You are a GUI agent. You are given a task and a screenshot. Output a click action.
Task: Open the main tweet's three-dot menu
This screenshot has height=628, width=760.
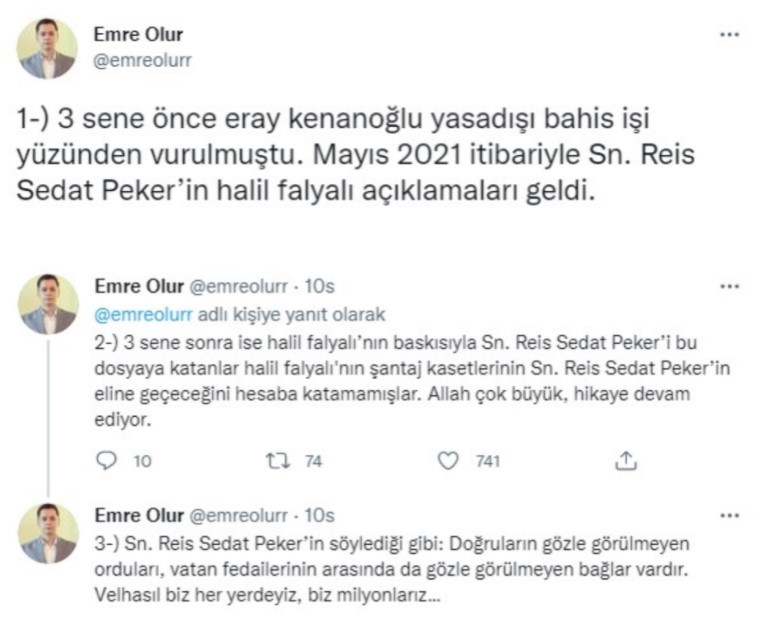coord(729,34)
